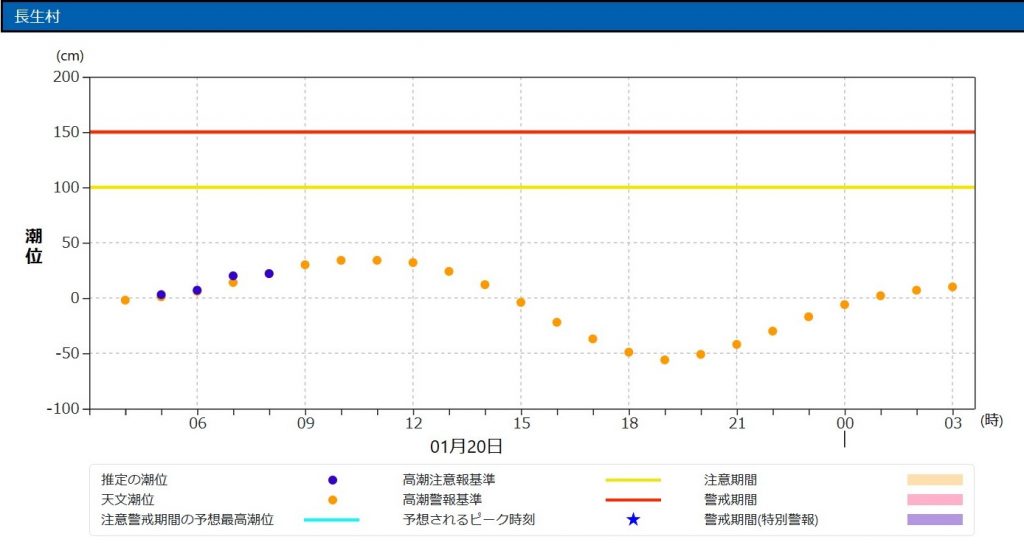This screenshot has width=1024, height=545.
Task: Click the 18 hour label on the time axis
Action: 629,423
